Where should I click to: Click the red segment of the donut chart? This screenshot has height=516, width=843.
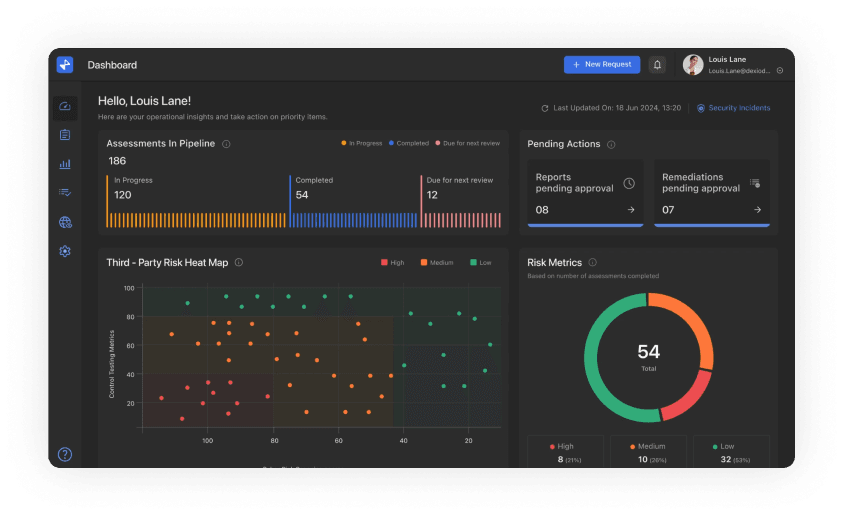(x=692, y=398)
